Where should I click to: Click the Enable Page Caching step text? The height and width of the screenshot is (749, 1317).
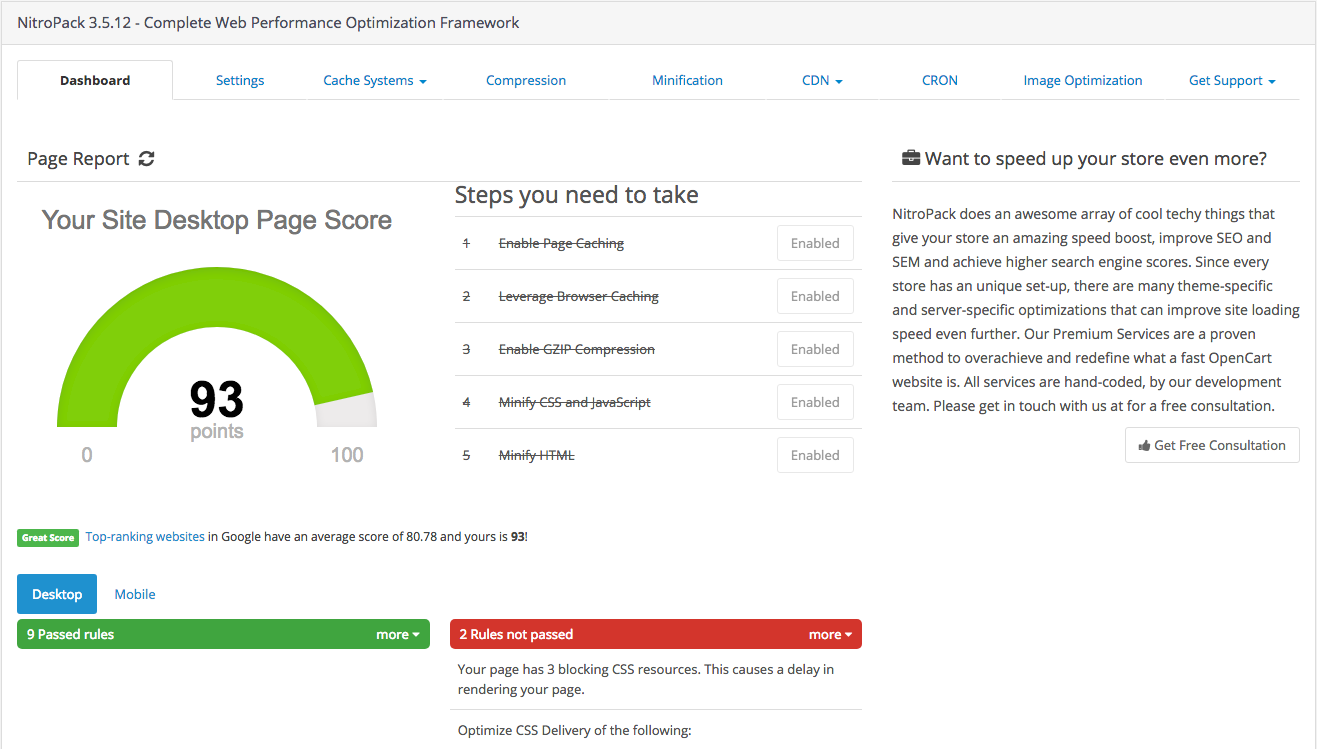pos(561,243)
